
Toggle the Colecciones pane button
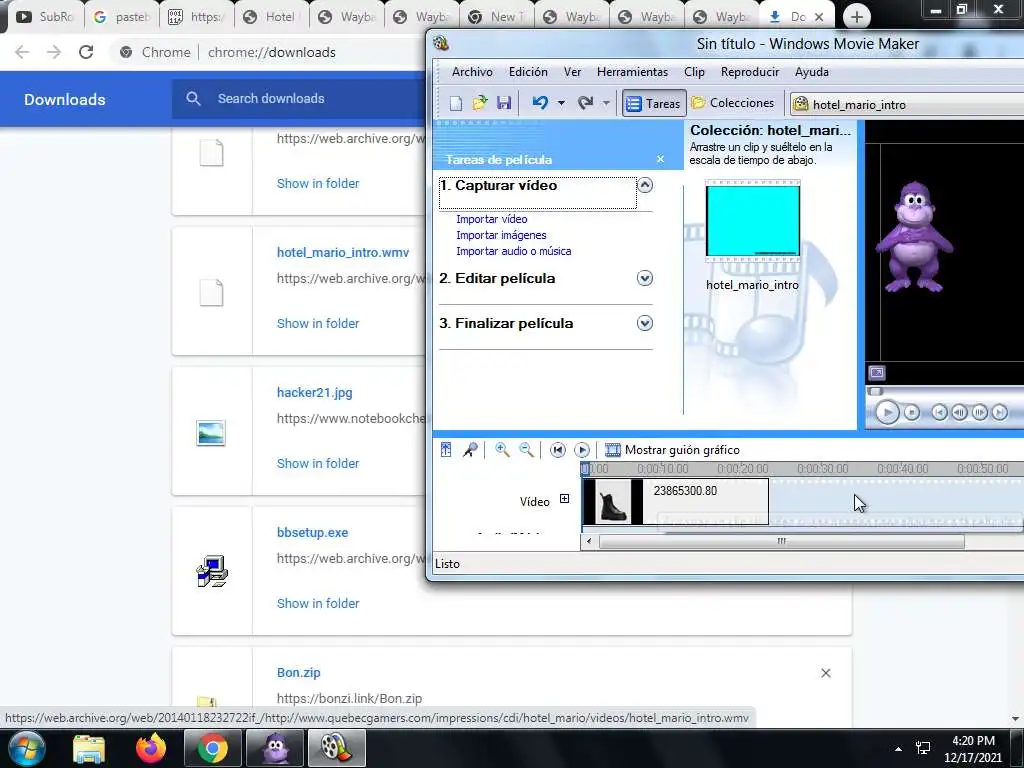733,103
